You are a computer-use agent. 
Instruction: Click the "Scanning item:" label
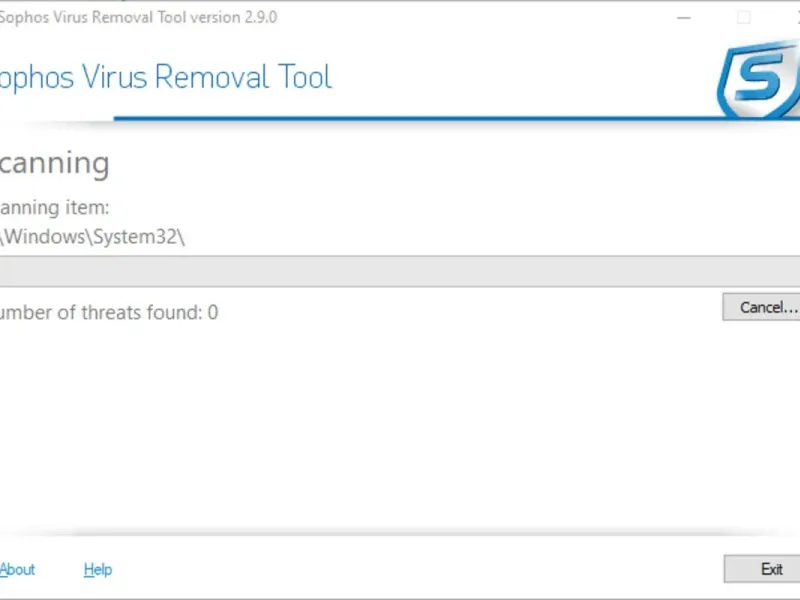point(55,208)
